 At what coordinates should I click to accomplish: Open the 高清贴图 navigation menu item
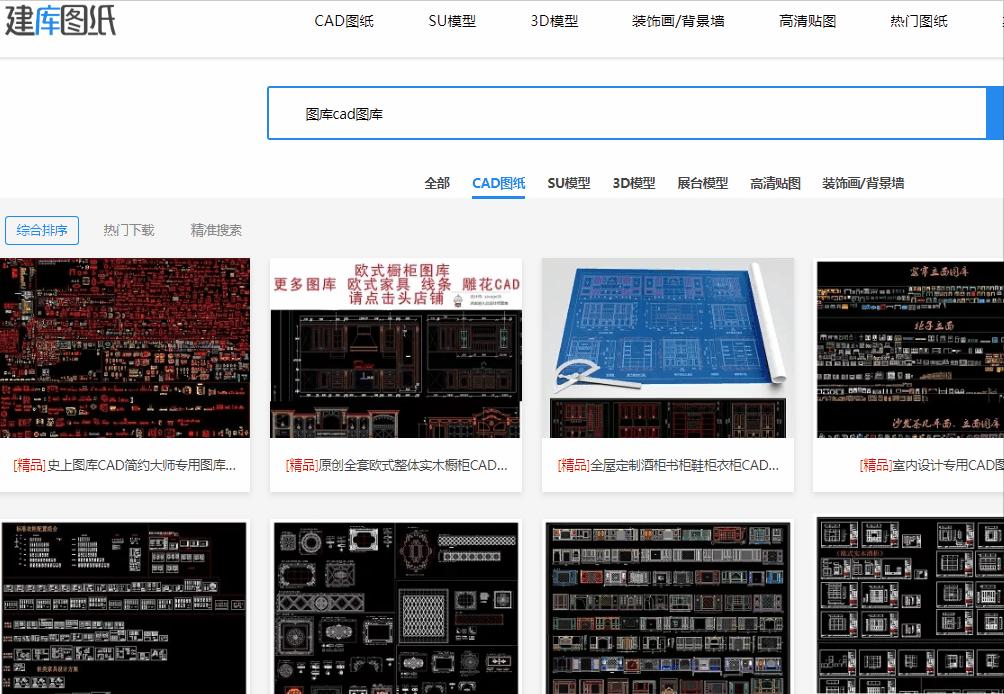(807, 20)
